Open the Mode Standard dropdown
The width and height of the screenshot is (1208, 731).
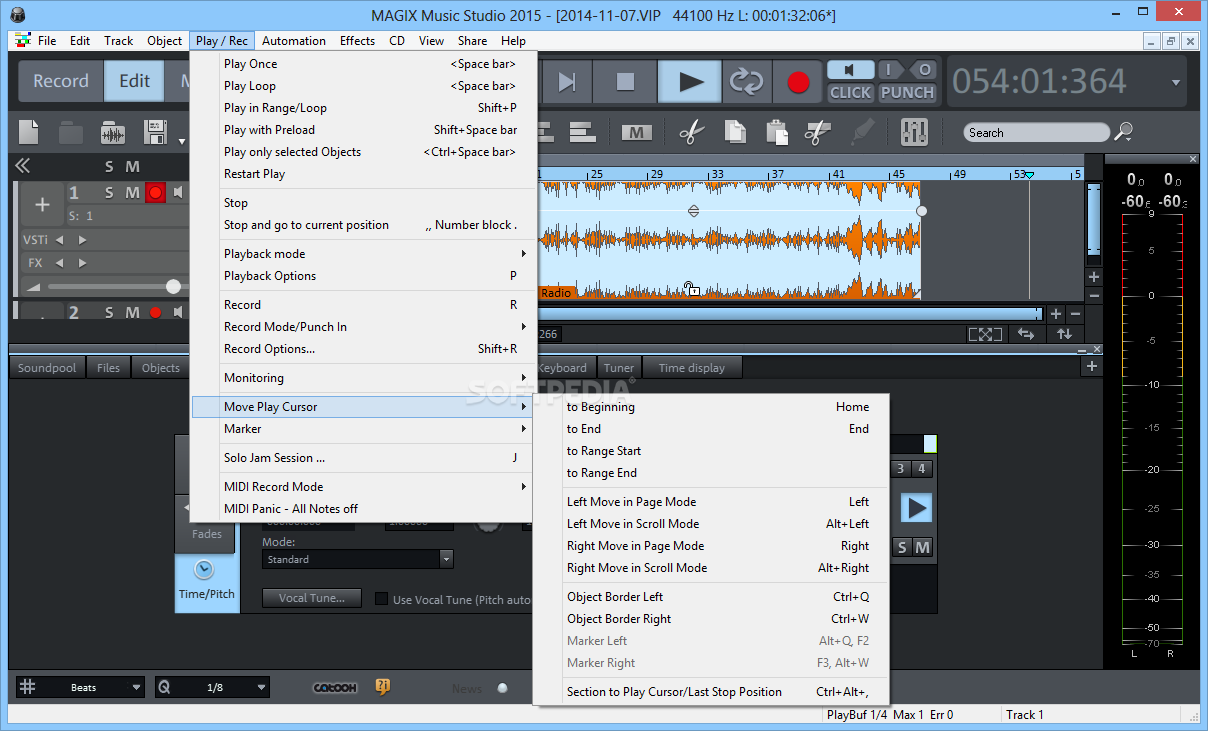358,560
